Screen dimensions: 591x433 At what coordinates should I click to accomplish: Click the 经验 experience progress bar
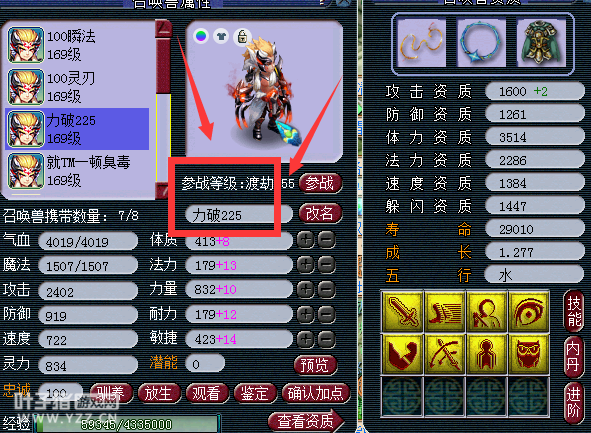click(x=127, y=424)
